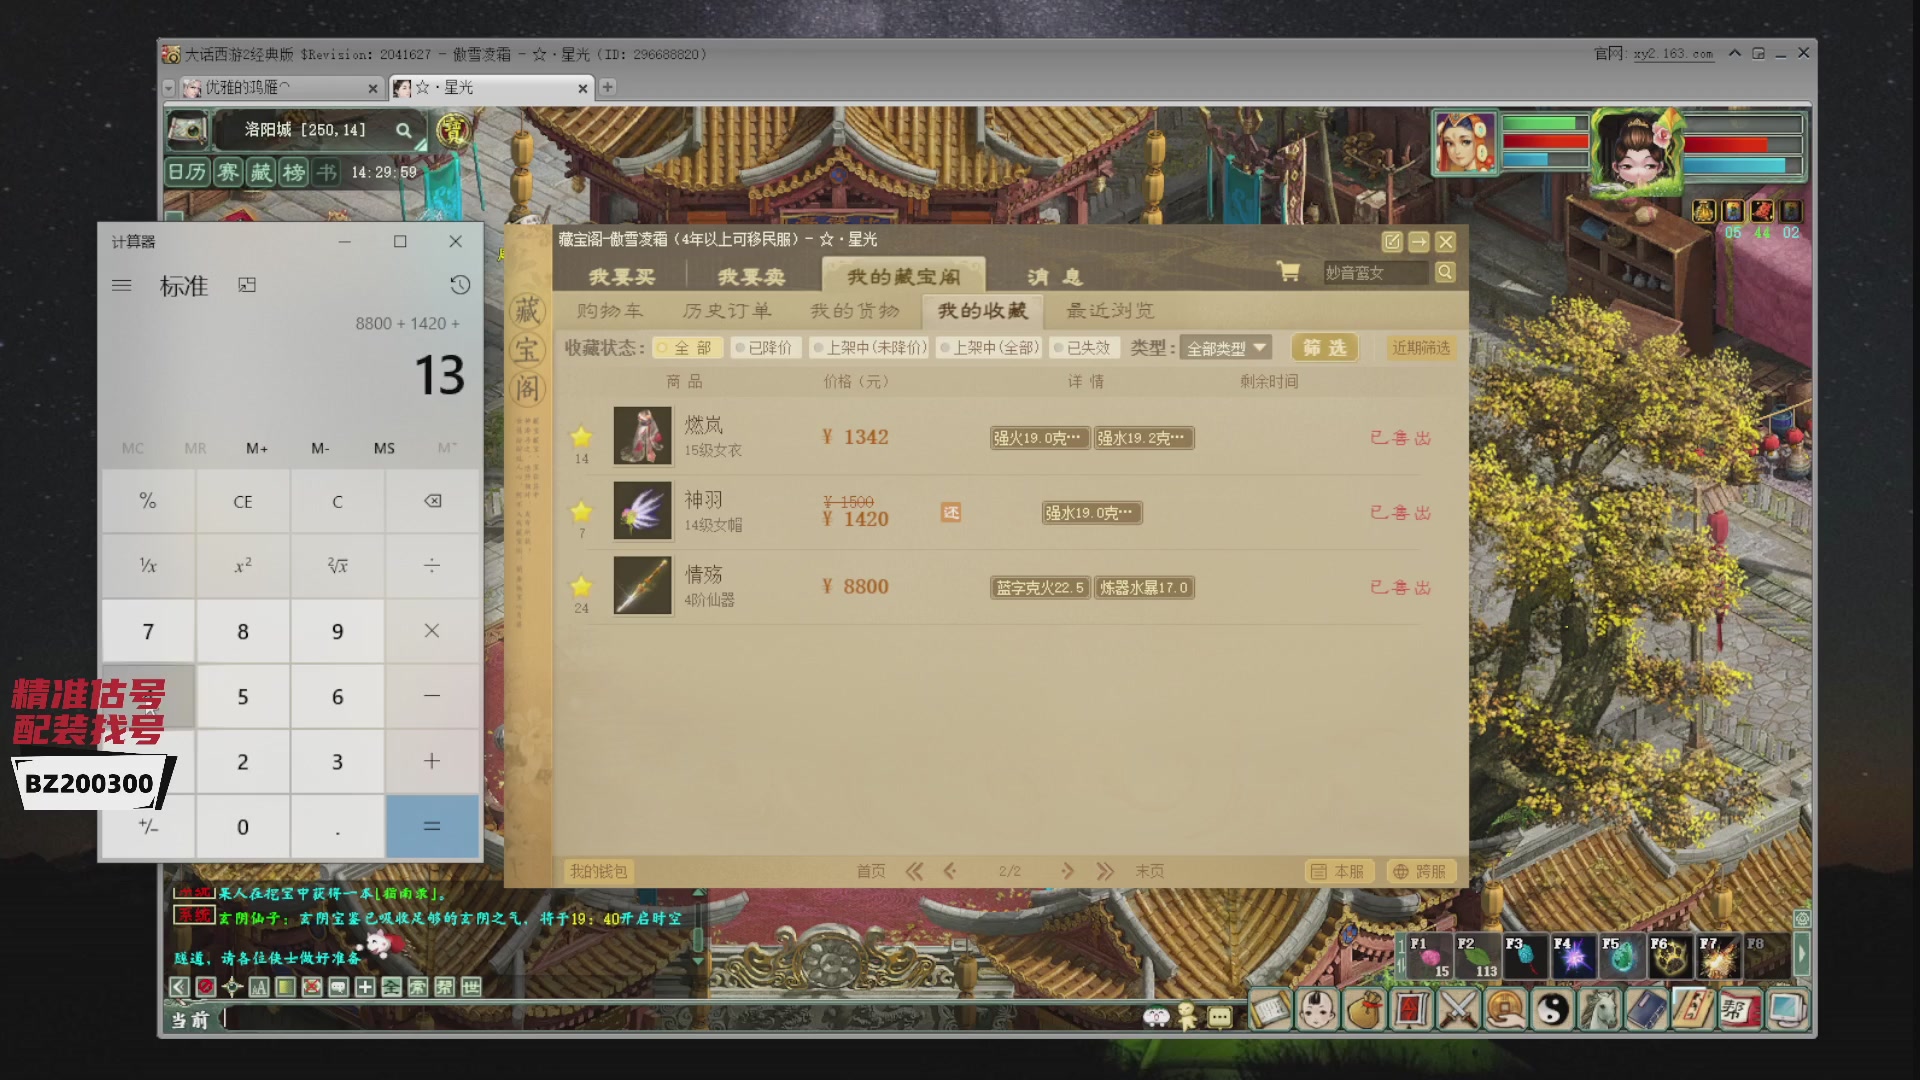The height and width of the screenshot is (1080, 1920).
Task: Go to previous page arrow
Action: [x=950, y=871]
